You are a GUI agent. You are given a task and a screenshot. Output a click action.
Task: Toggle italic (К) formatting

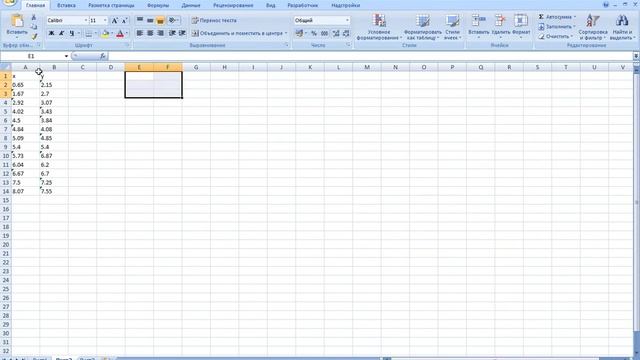(x=62, y=33)
